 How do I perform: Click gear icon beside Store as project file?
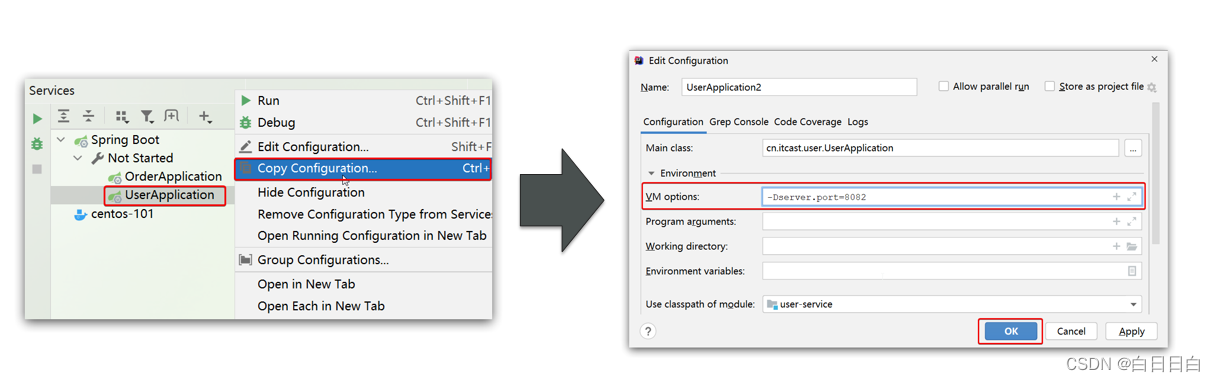(x=1152, y=87)
